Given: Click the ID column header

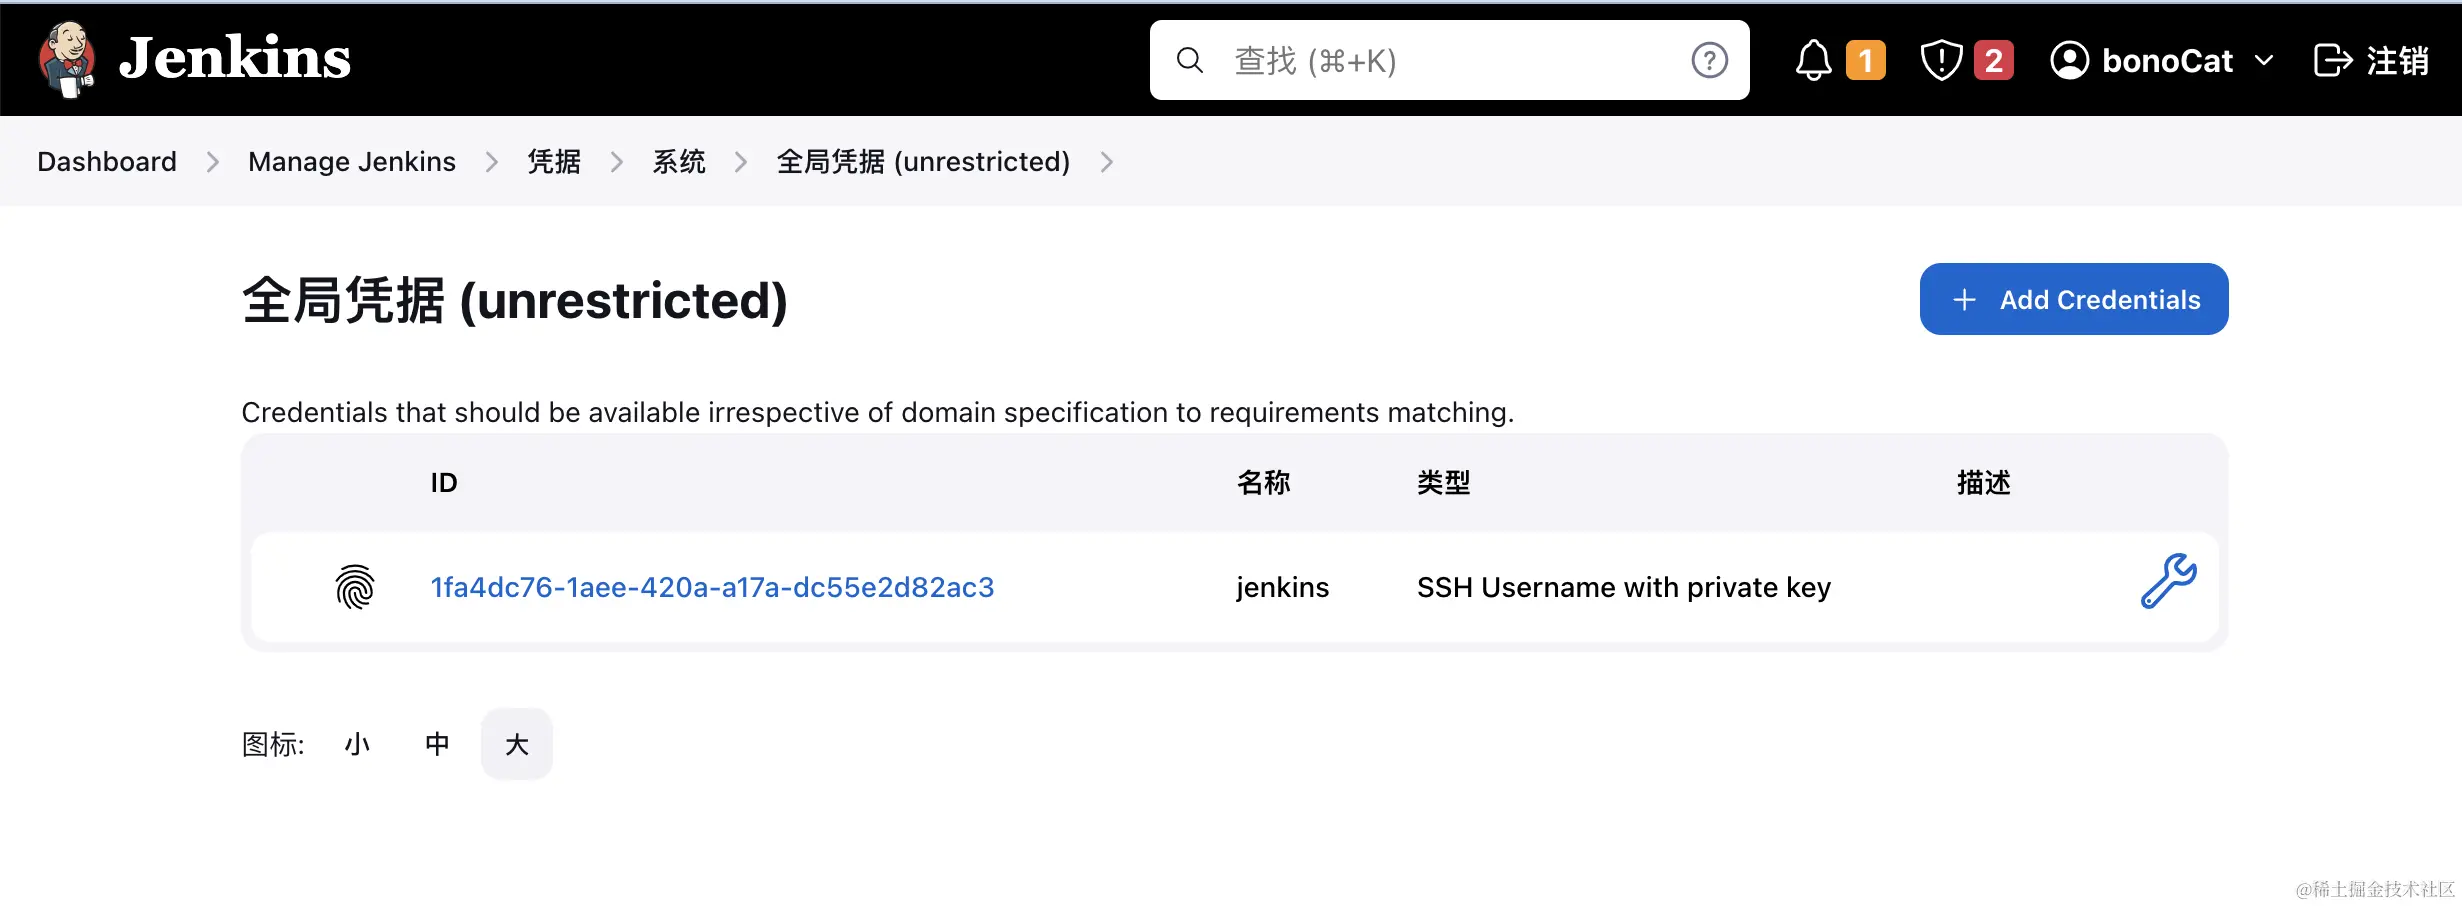Looking at the screenshot, I should pyautogui.click(x=443, y=483).
